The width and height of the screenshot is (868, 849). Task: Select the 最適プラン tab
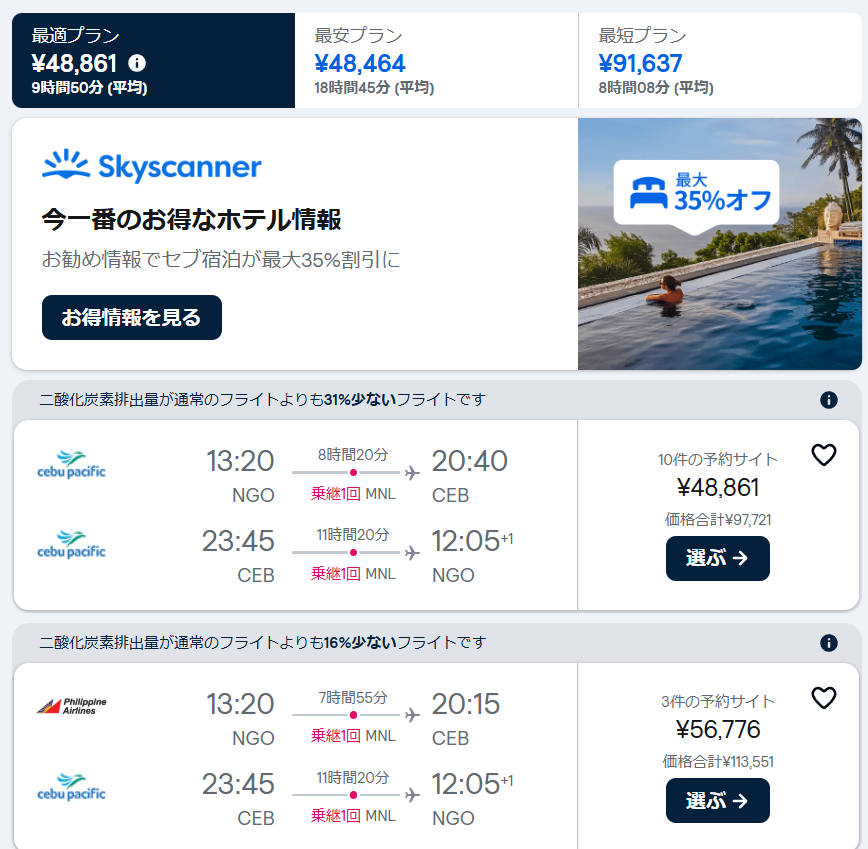click(153, 61)
